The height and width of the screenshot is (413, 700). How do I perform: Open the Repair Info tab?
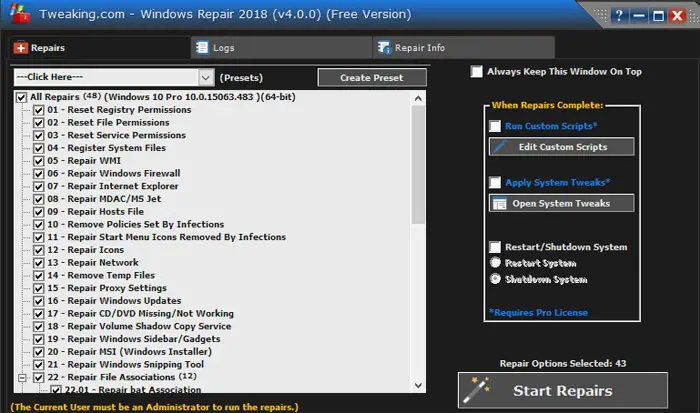coord(464,48)
